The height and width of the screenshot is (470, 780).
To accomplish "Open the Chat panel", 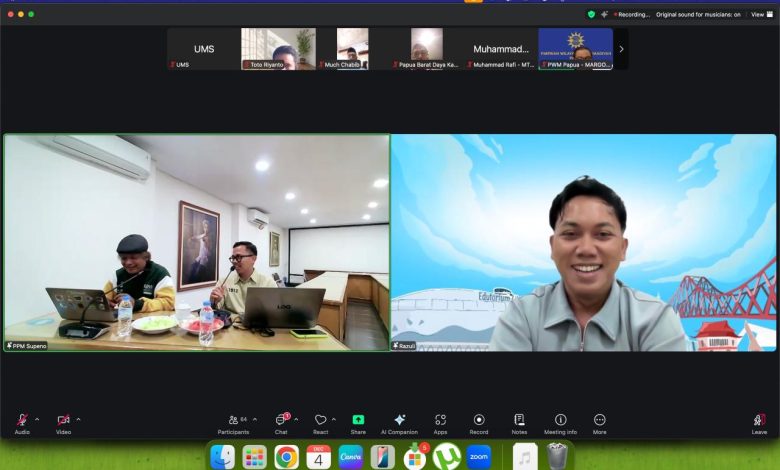I will pyautogui.click(x=281, y=420).
